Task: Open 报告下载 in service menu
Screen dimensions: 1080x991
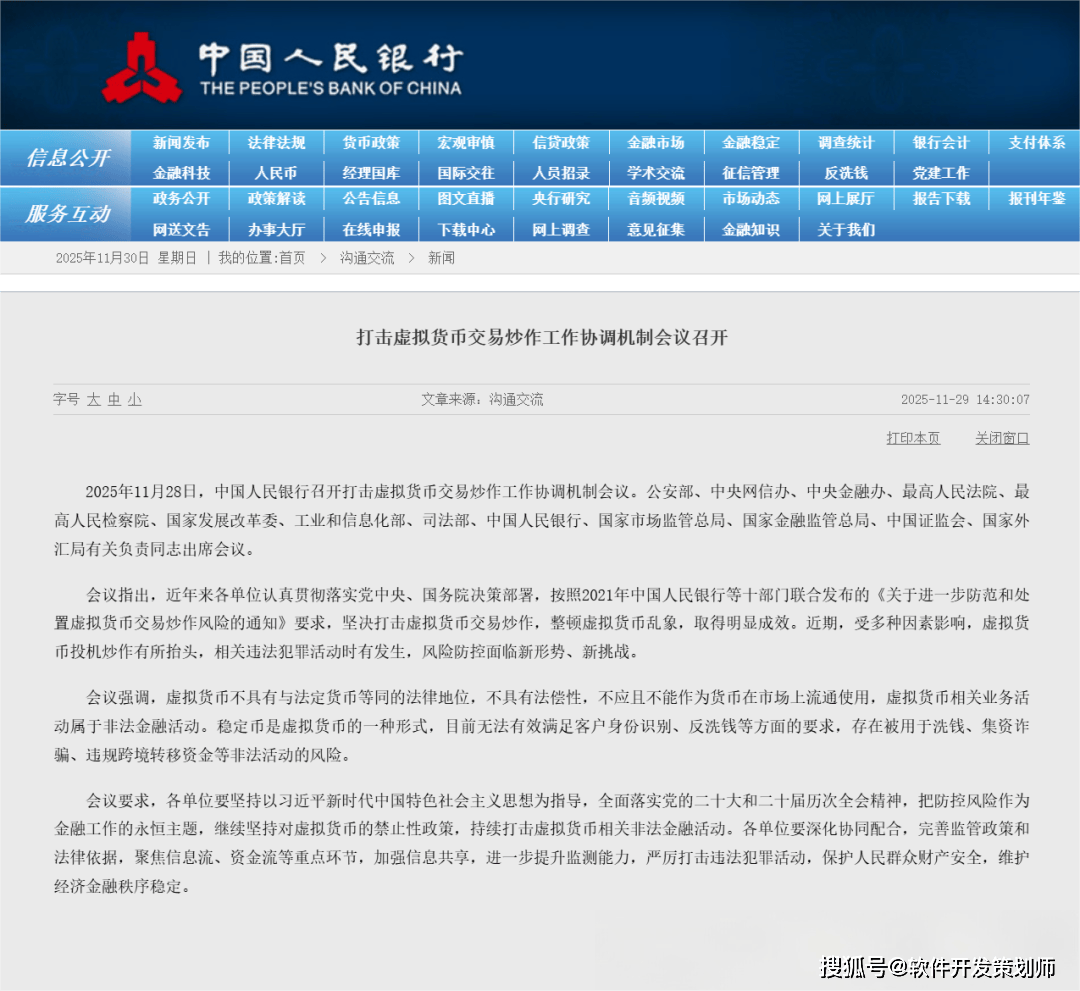Action: tap(941, 199)
